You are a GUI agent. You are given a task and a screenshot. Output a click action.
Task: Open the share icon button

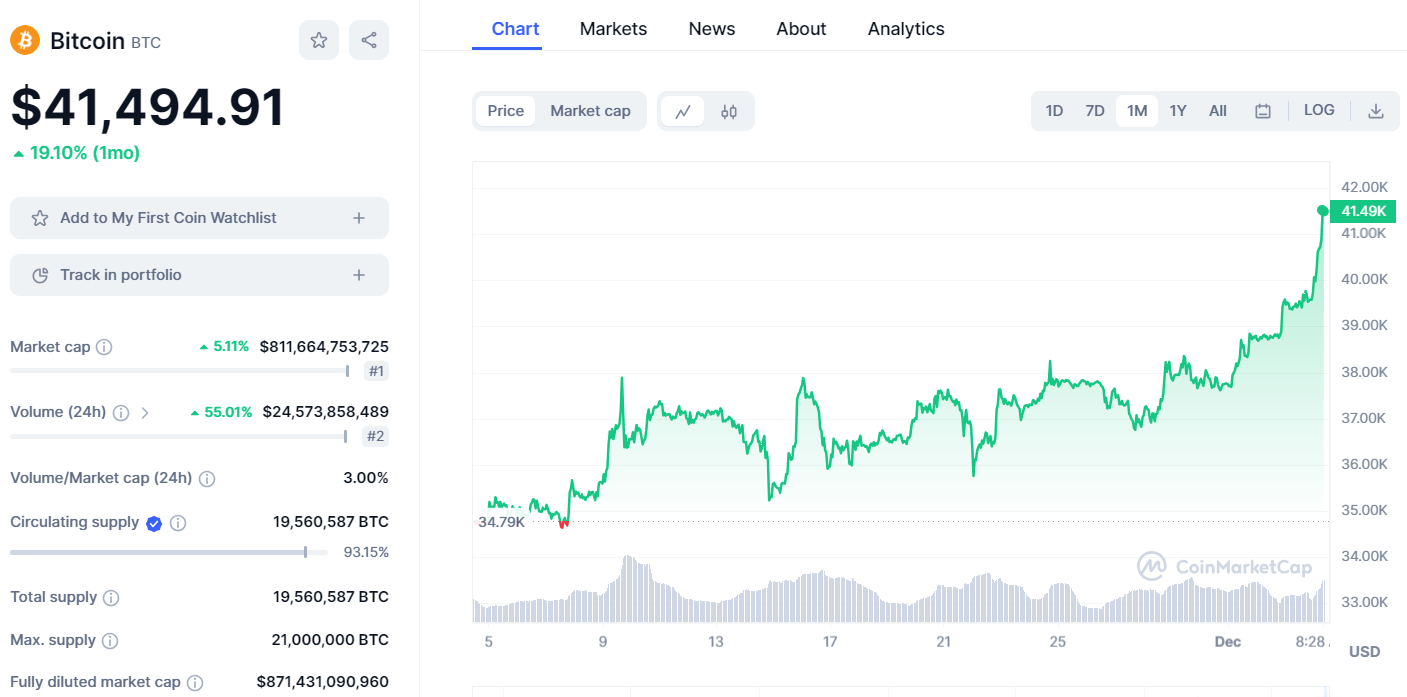pos(369,40)
